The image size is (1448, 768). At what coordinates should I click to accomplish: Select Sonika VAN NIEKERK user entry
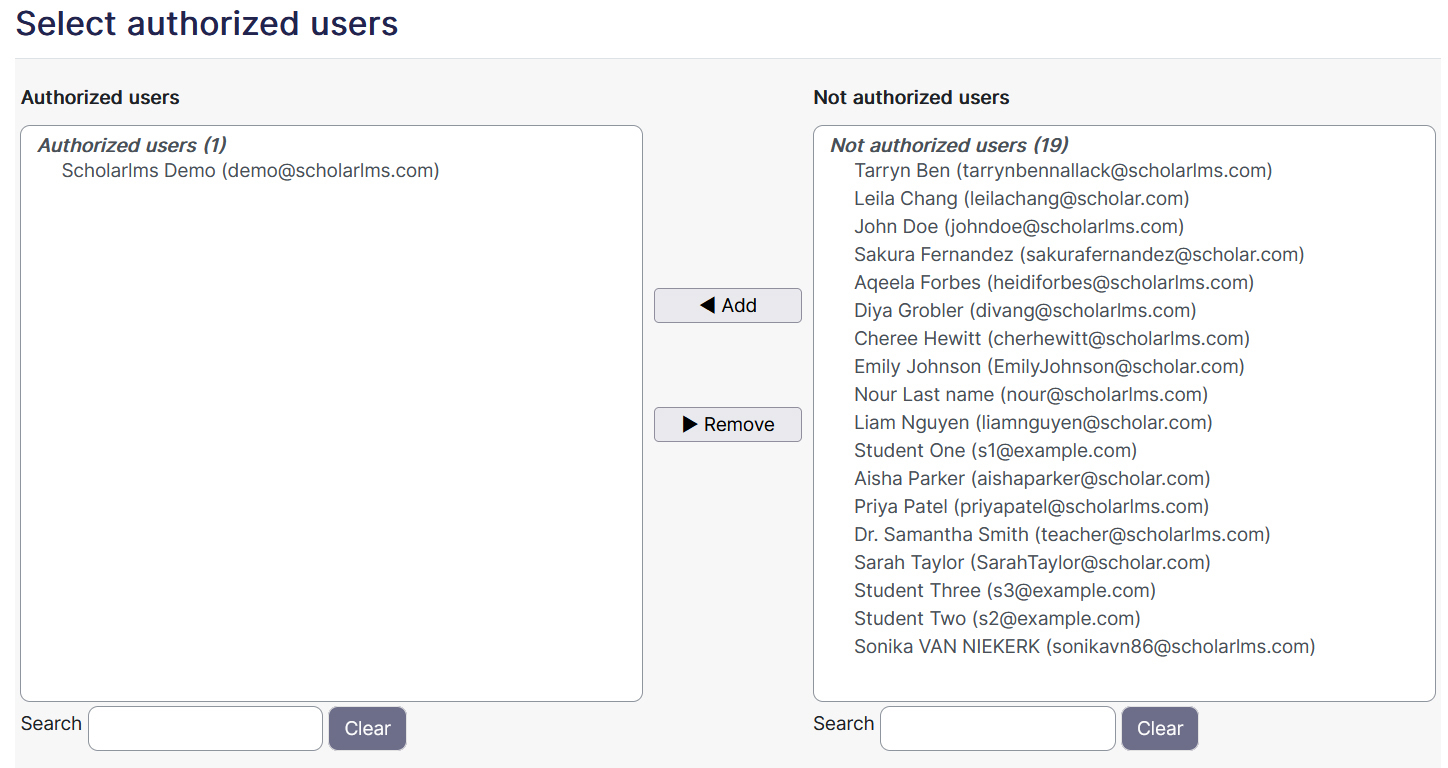tap(1084, 646)
